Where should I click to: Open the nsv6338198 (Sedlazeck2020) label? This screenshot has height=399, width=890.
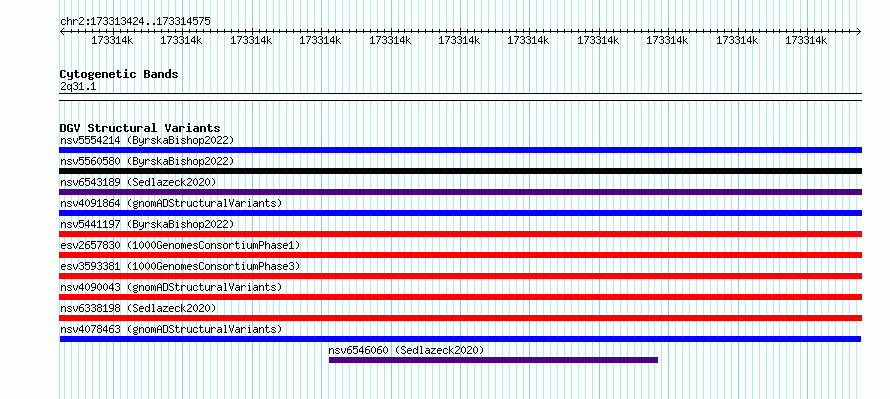[x=138, y=308]
